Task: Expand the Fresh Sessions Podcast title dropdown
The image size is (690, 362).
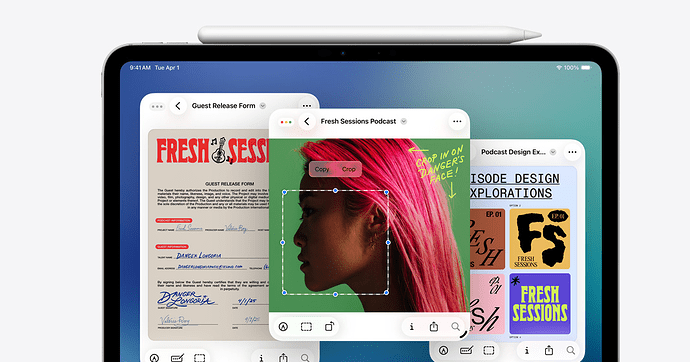Action: tap(404, 121)
